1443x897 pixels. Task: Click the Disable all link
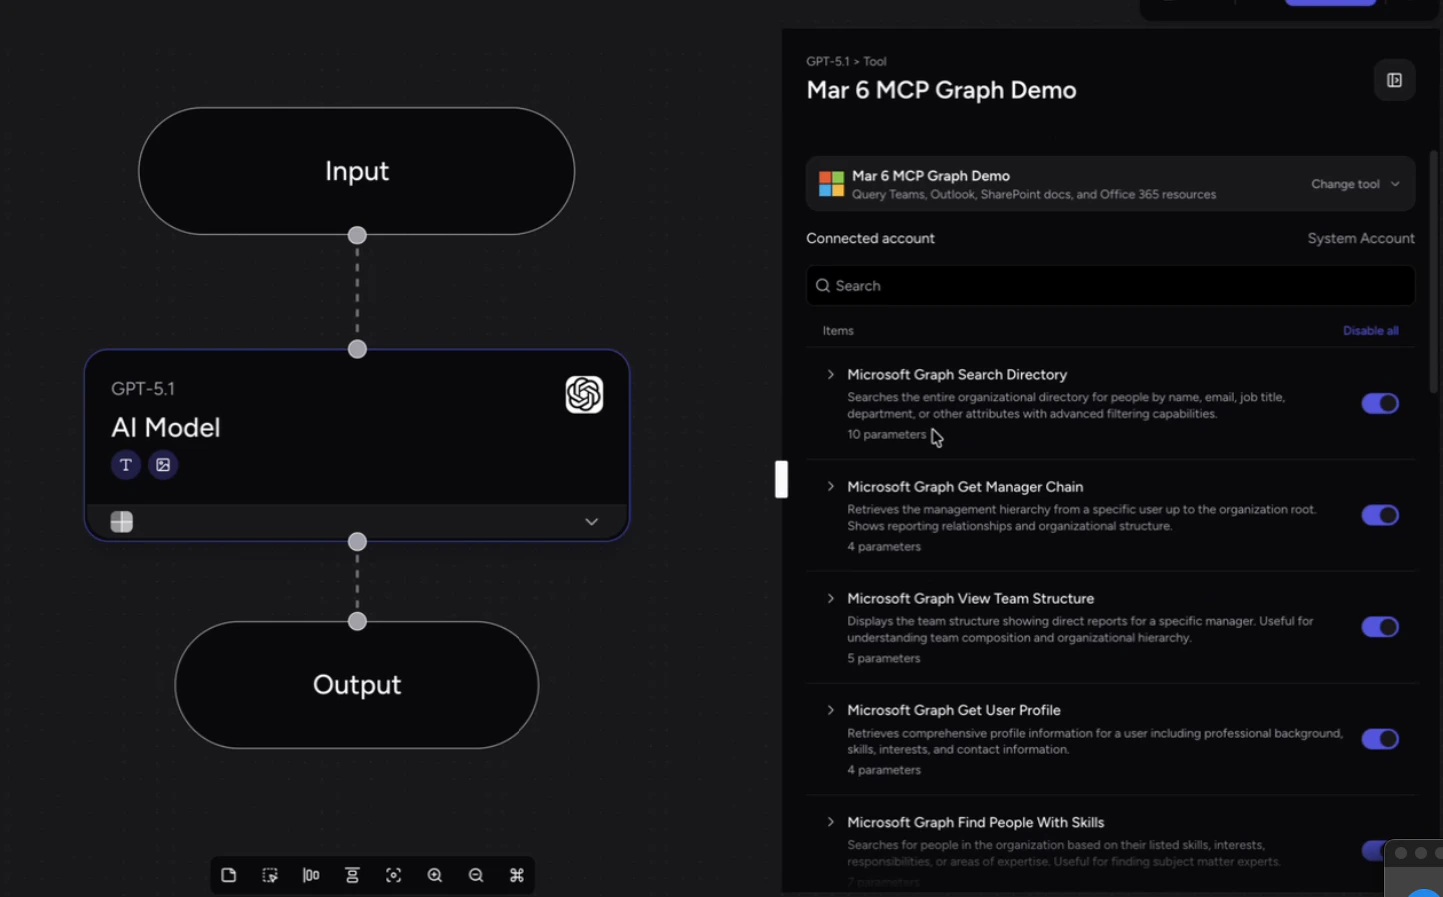1371,330
